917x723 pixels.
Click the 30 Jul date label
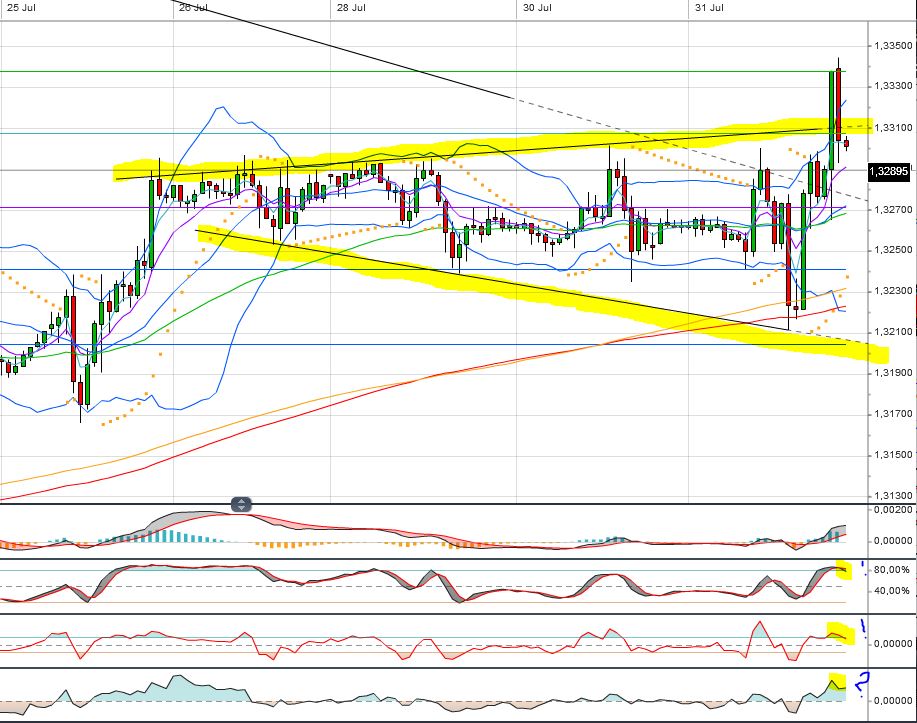[x=537, y=8]
